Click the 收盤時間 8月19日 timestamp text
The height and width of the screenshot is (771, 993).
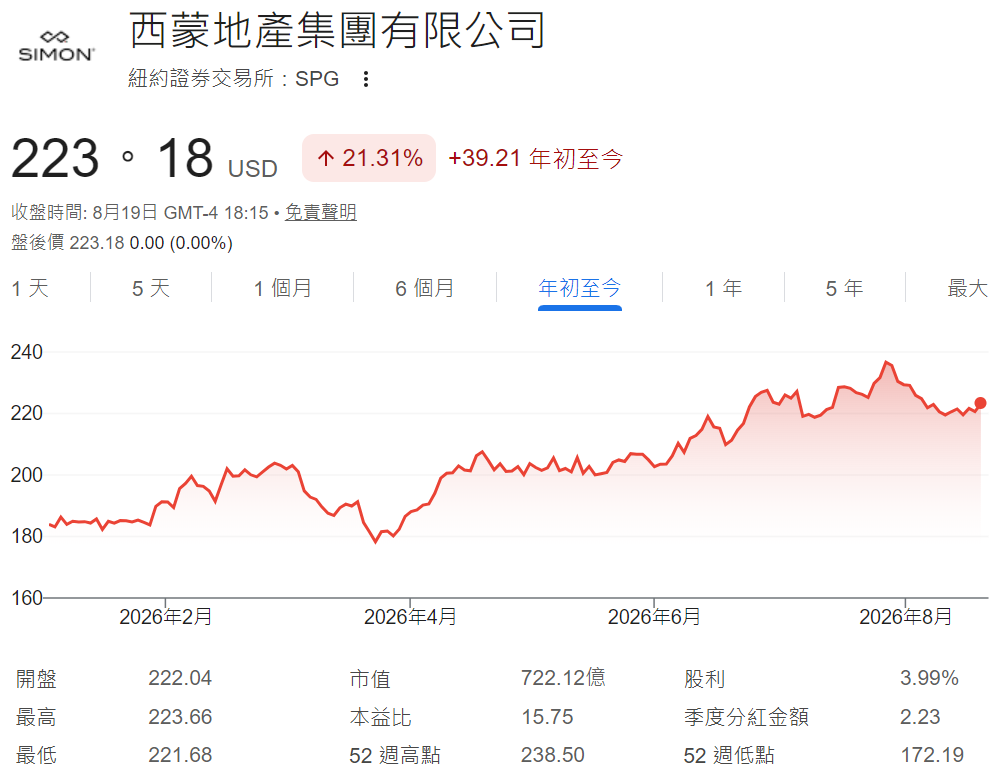[139, 212]
